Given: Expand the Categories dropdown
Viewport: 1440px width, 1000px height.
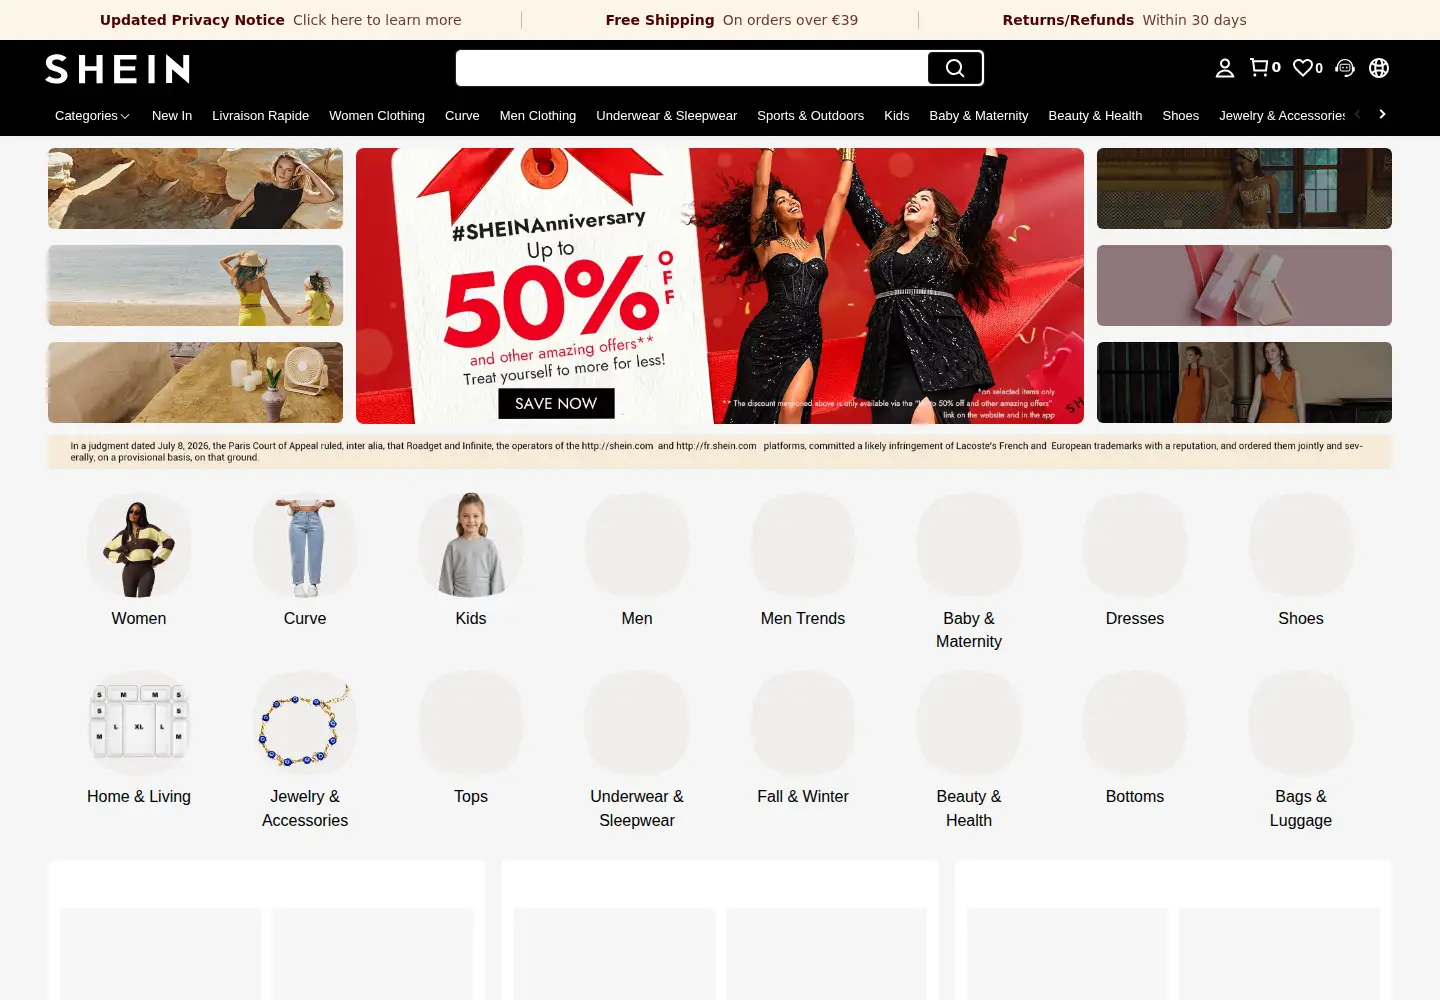Looking at the screenshot, I should (x=92, y=116).
